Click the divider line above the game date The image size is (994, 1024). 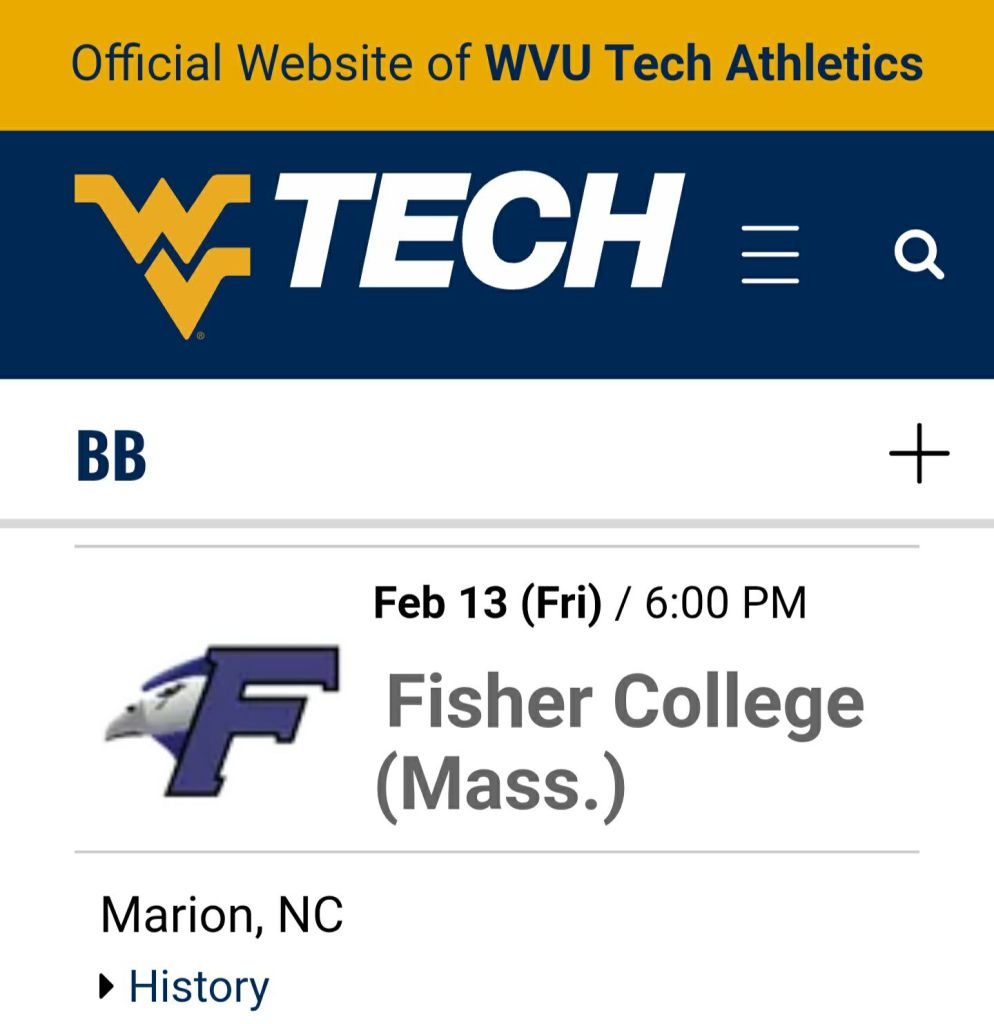tap(496, 547)
